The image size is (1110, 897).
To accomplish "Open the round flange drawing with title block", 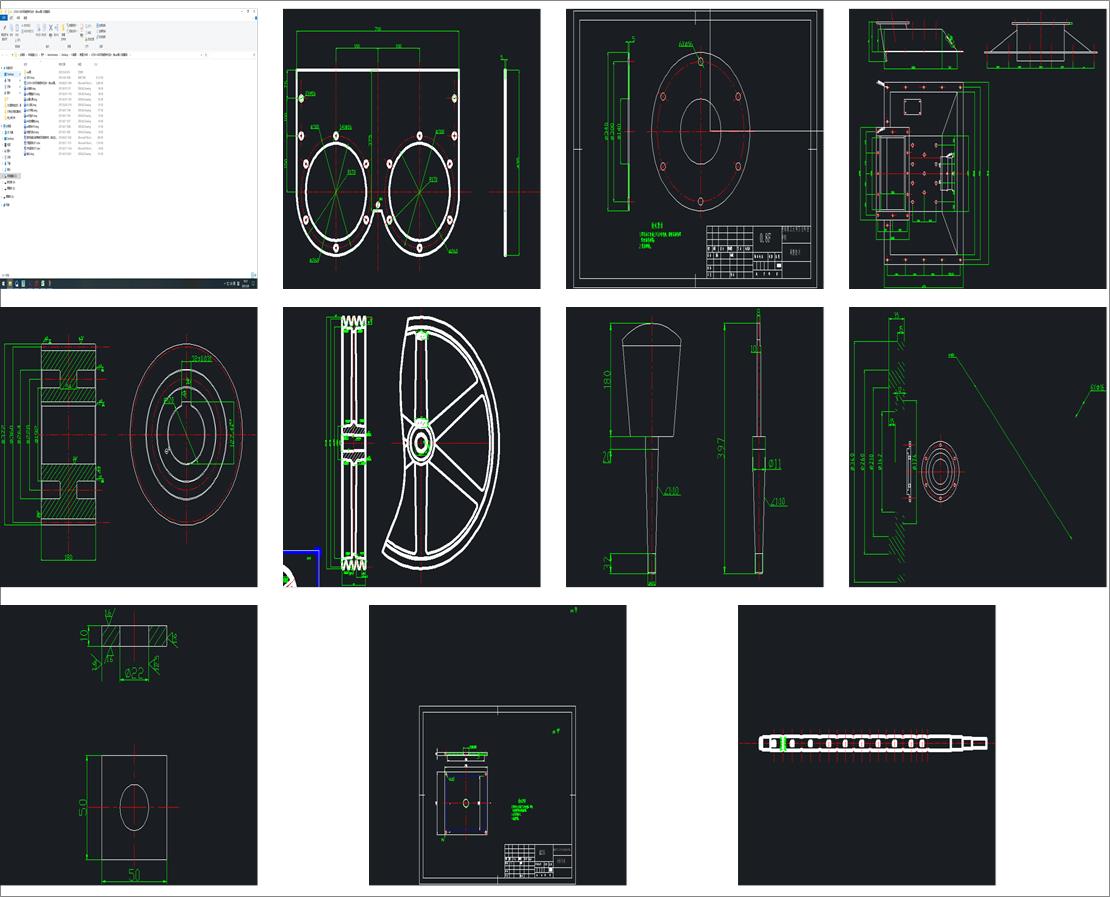I will [x=694, y=149].
